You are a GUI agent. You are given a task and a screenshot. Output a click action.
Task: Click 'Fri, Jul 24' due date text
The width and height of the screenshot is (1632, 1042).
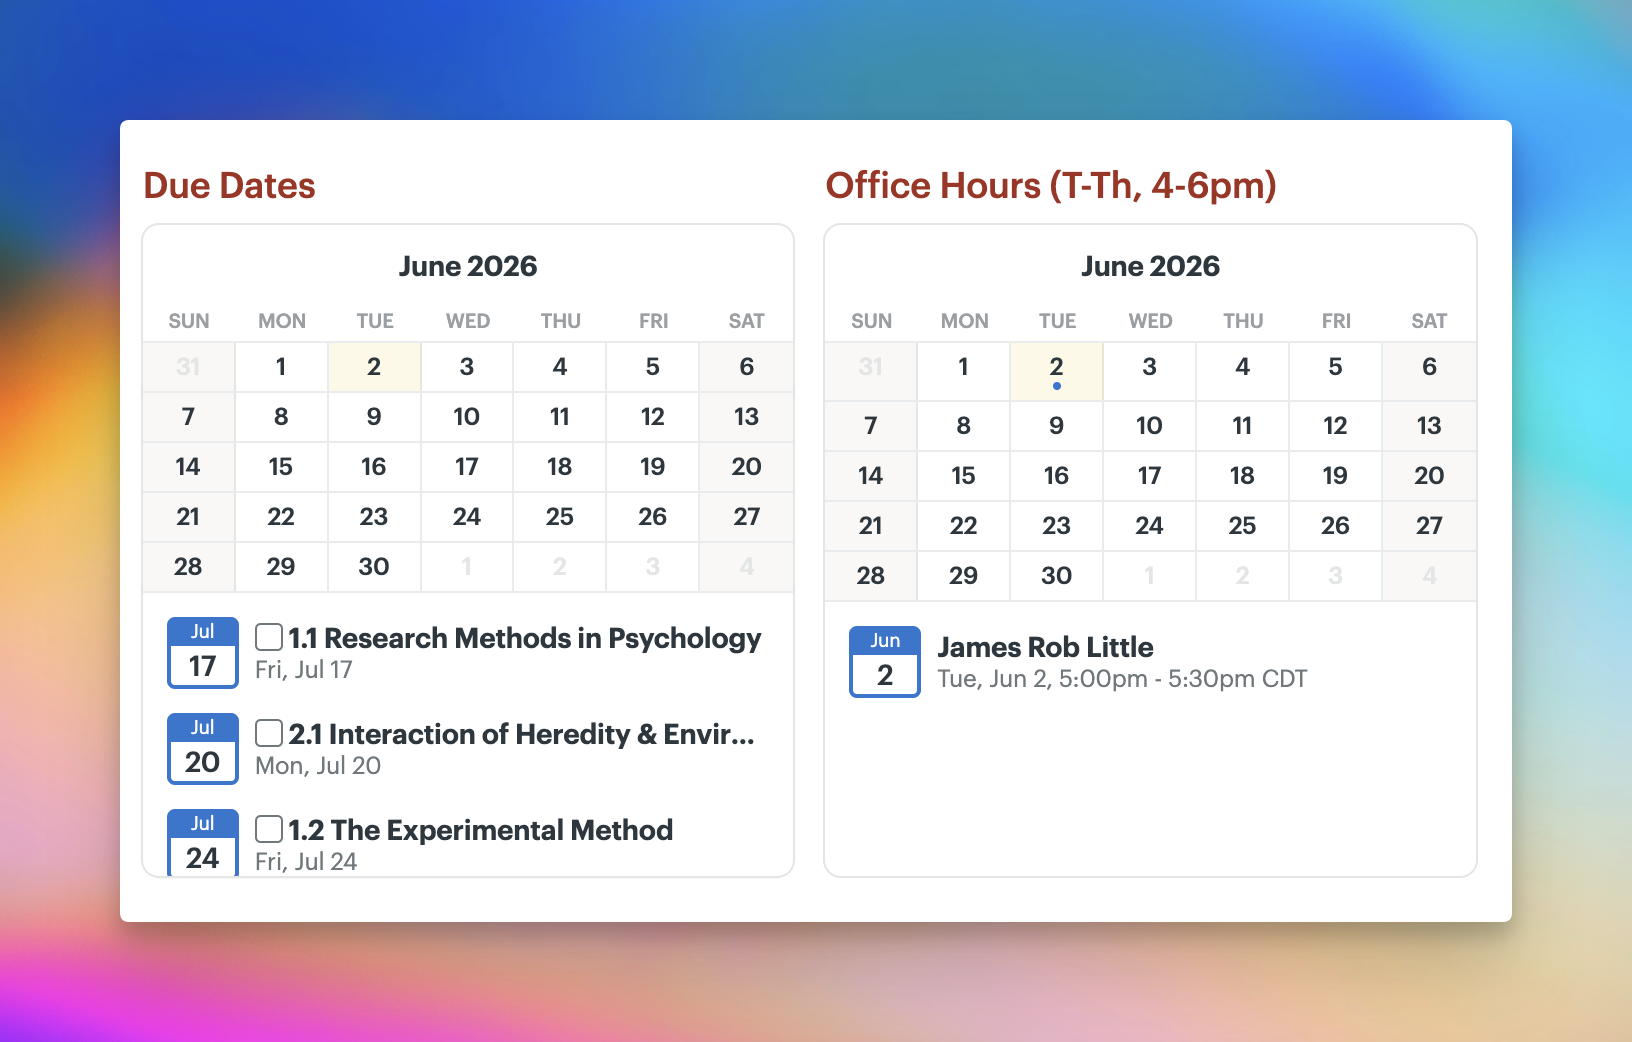pos(306,862)
